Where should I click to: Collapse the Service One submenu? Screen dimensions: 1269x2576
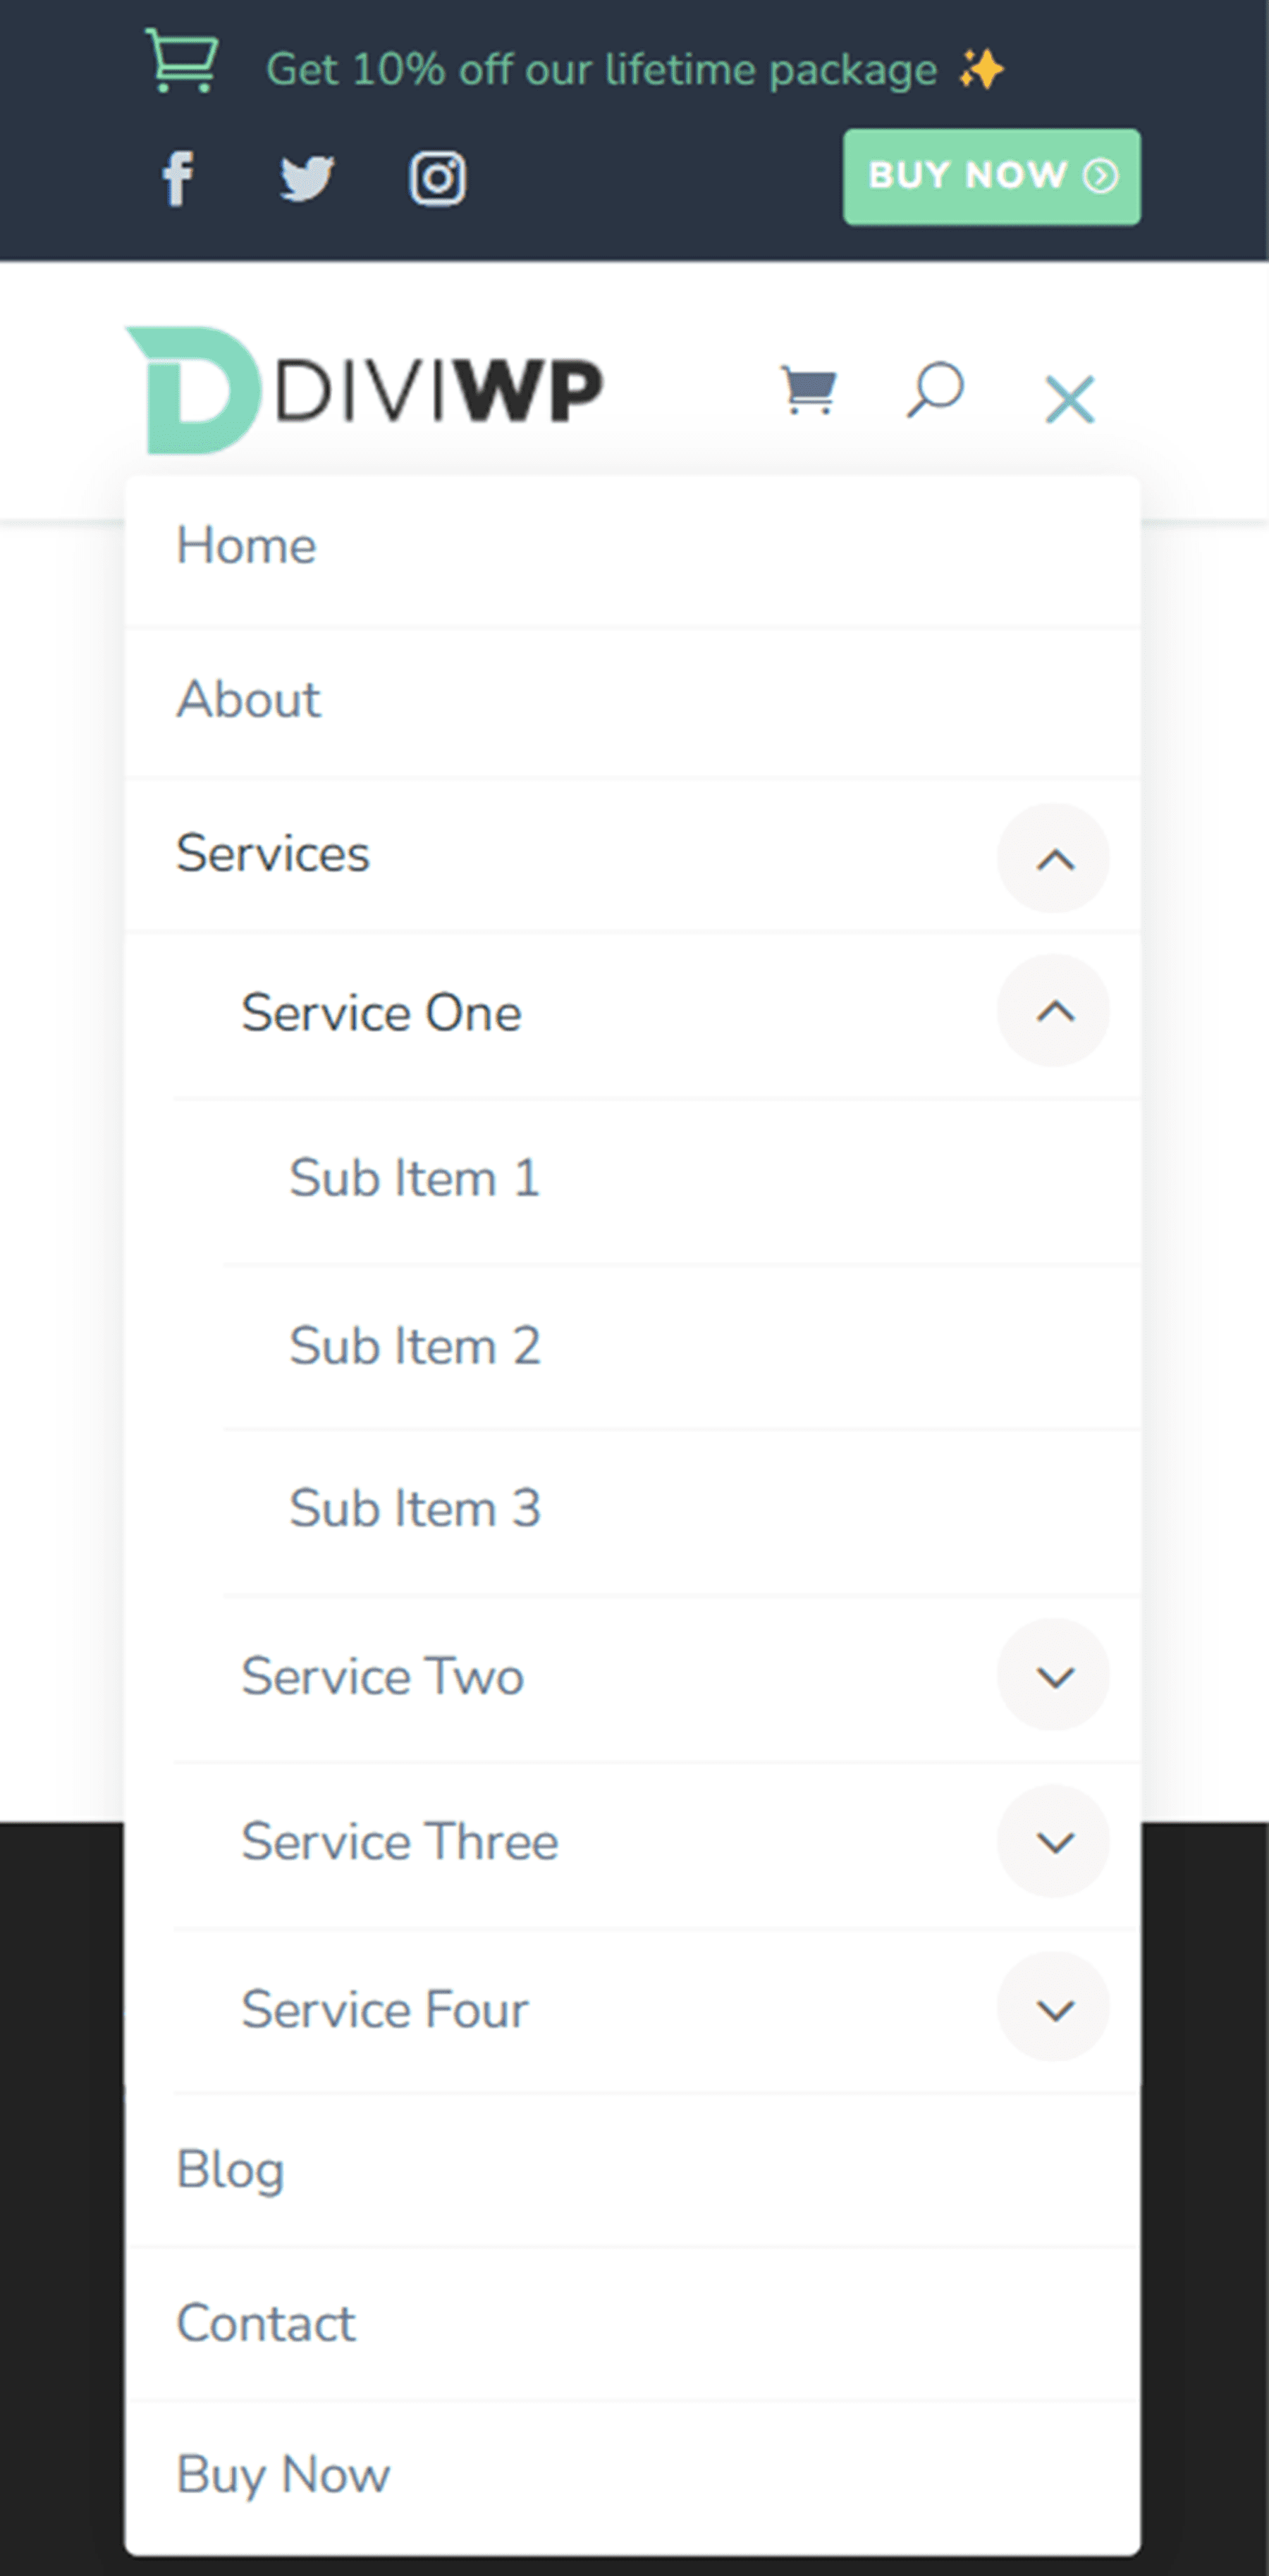(x=1054, y=1012)
